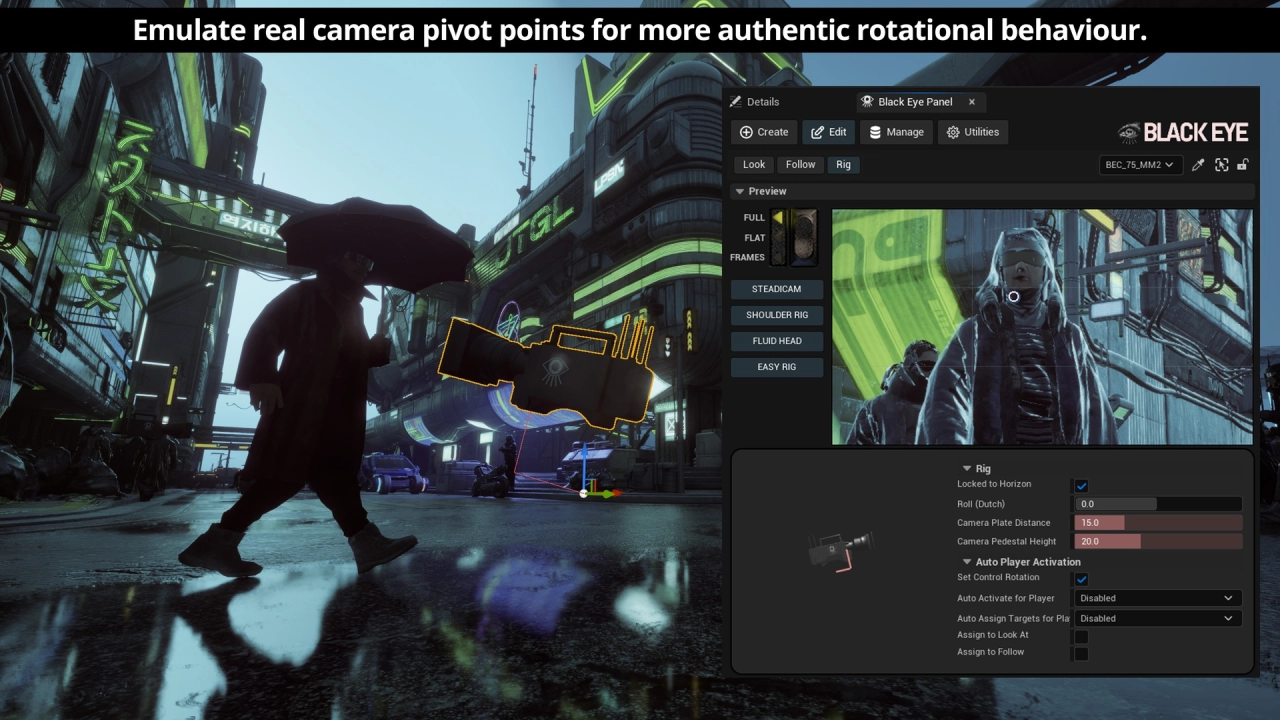The width and height of the screenshot is (1280, 720).
Task: Open the Create menu
Action: 764,132
